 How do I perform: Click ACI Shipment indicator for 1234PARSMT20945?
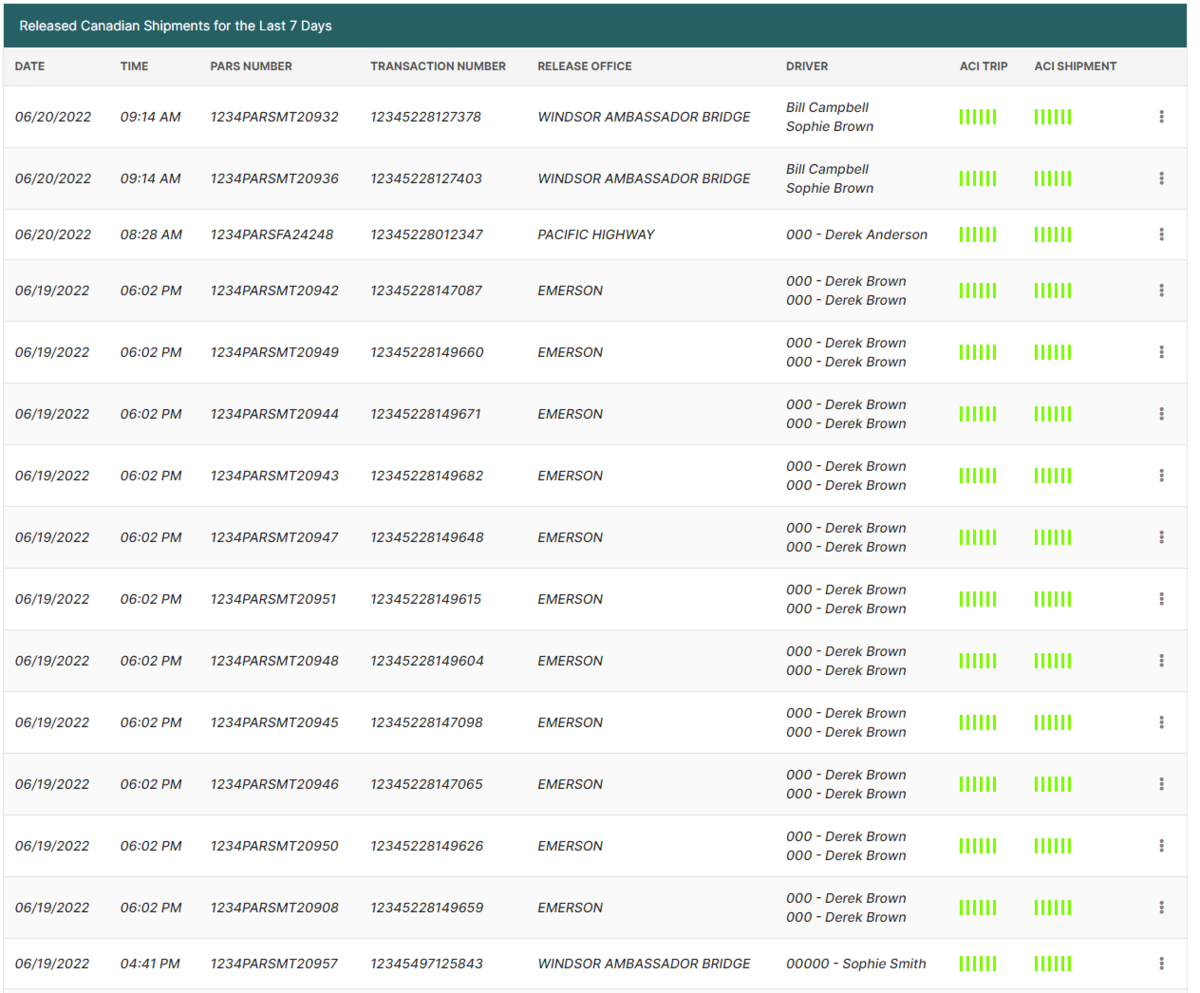pyautogui.click(x=1052, y=723)
